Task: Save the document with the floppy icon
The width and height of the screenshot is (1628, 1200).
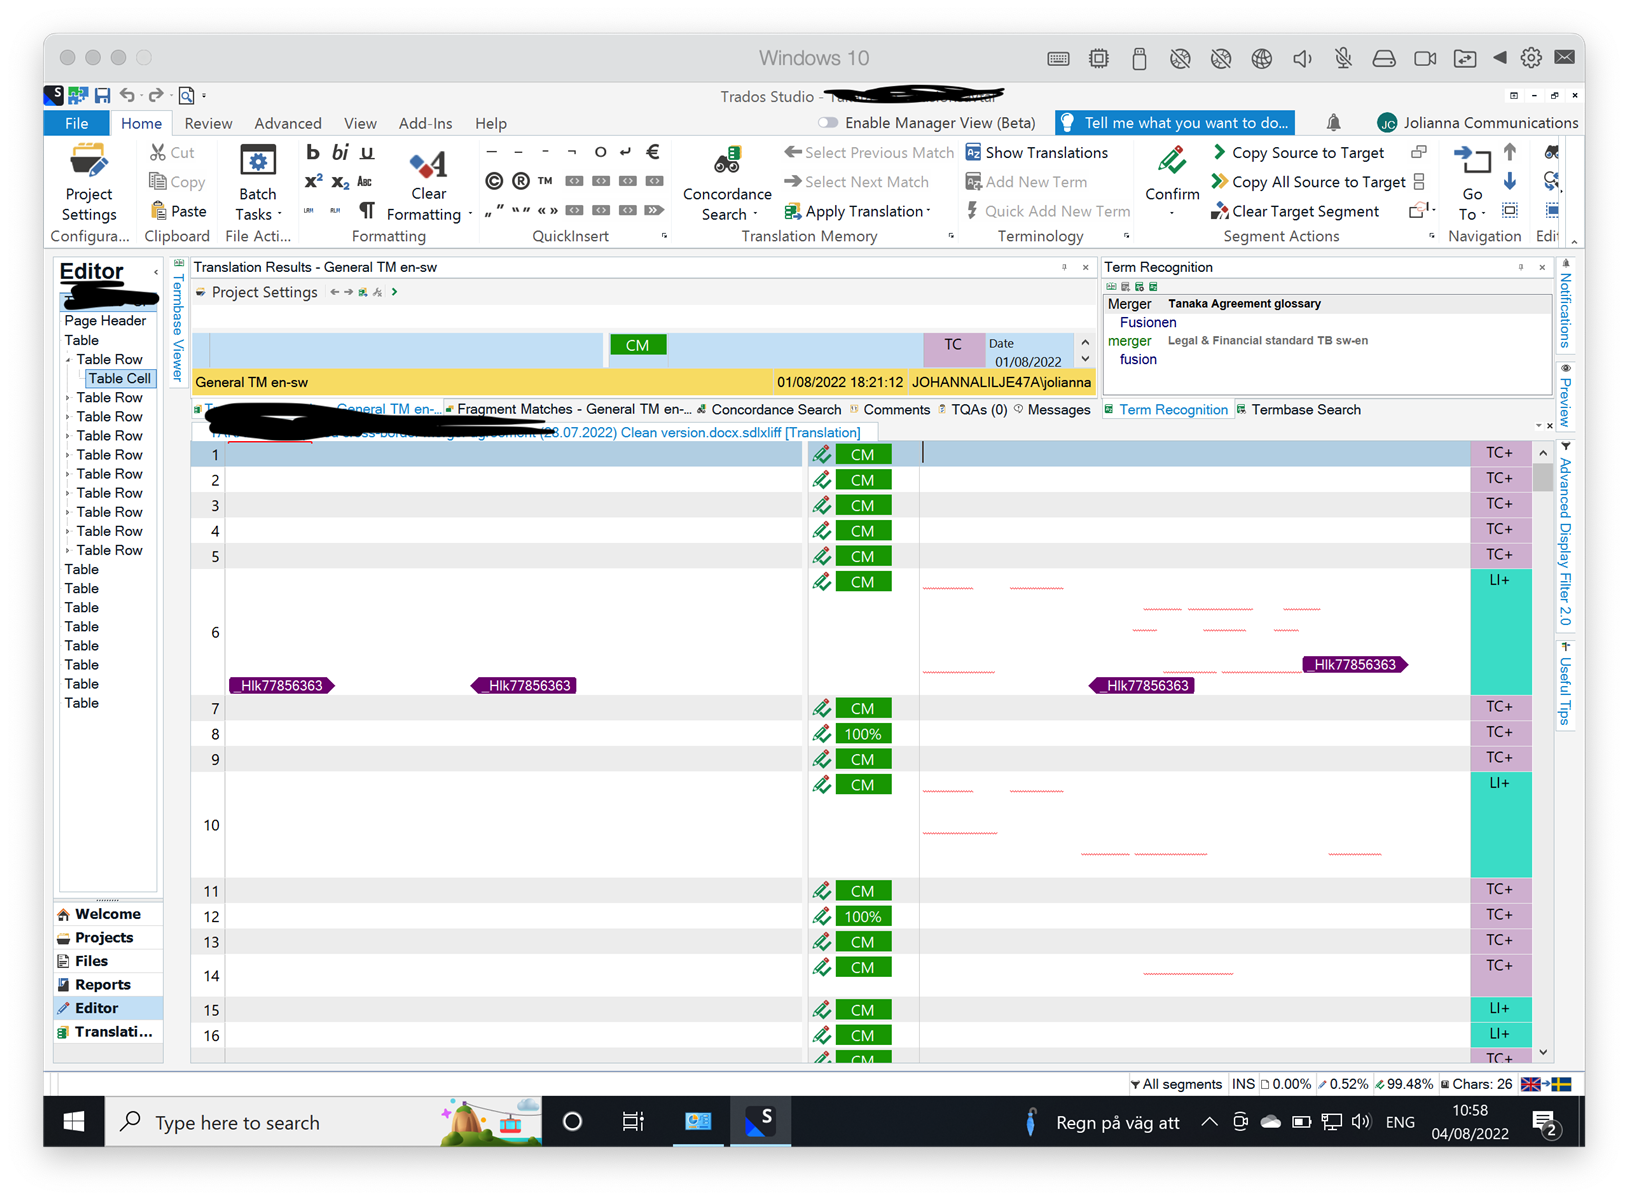Action: (x=102, y=95)
